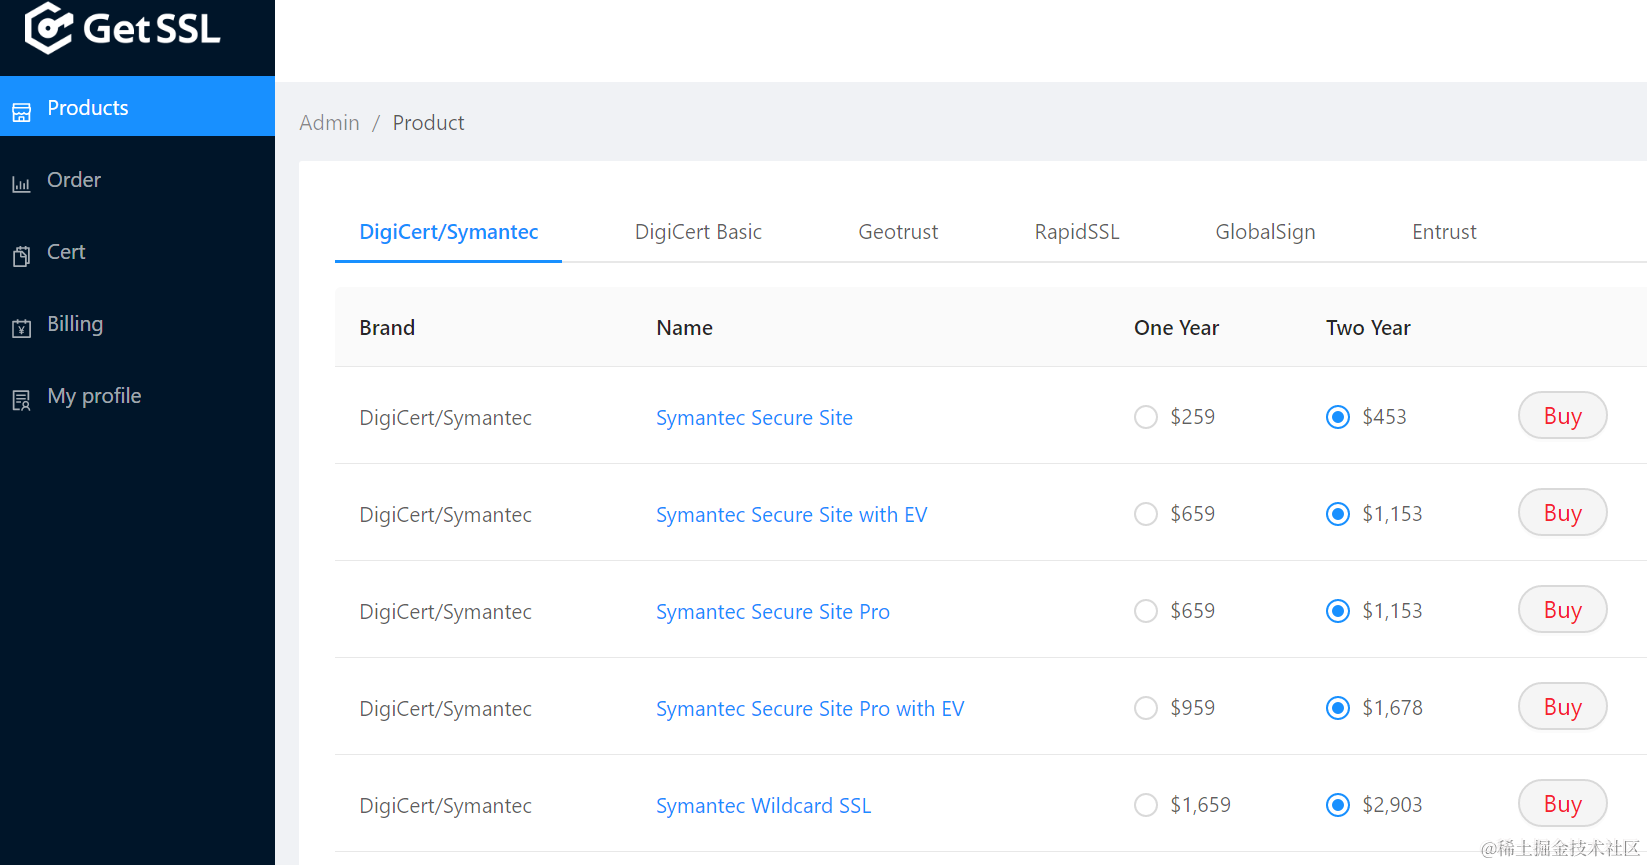Go to Admin in the breadcrumb

(x=329, y=123)
